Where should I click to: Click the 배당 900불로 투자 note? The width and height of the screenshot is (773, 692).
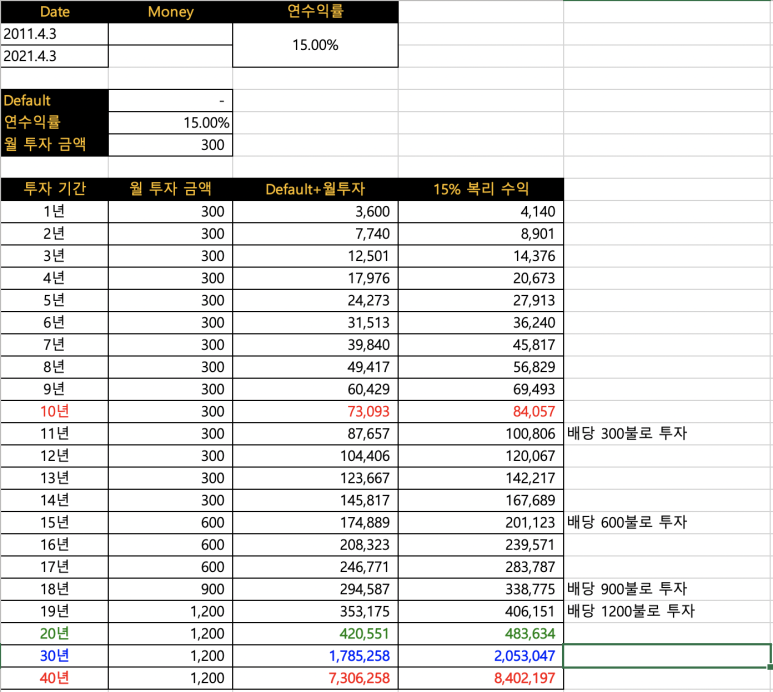(x=627, y=588)
